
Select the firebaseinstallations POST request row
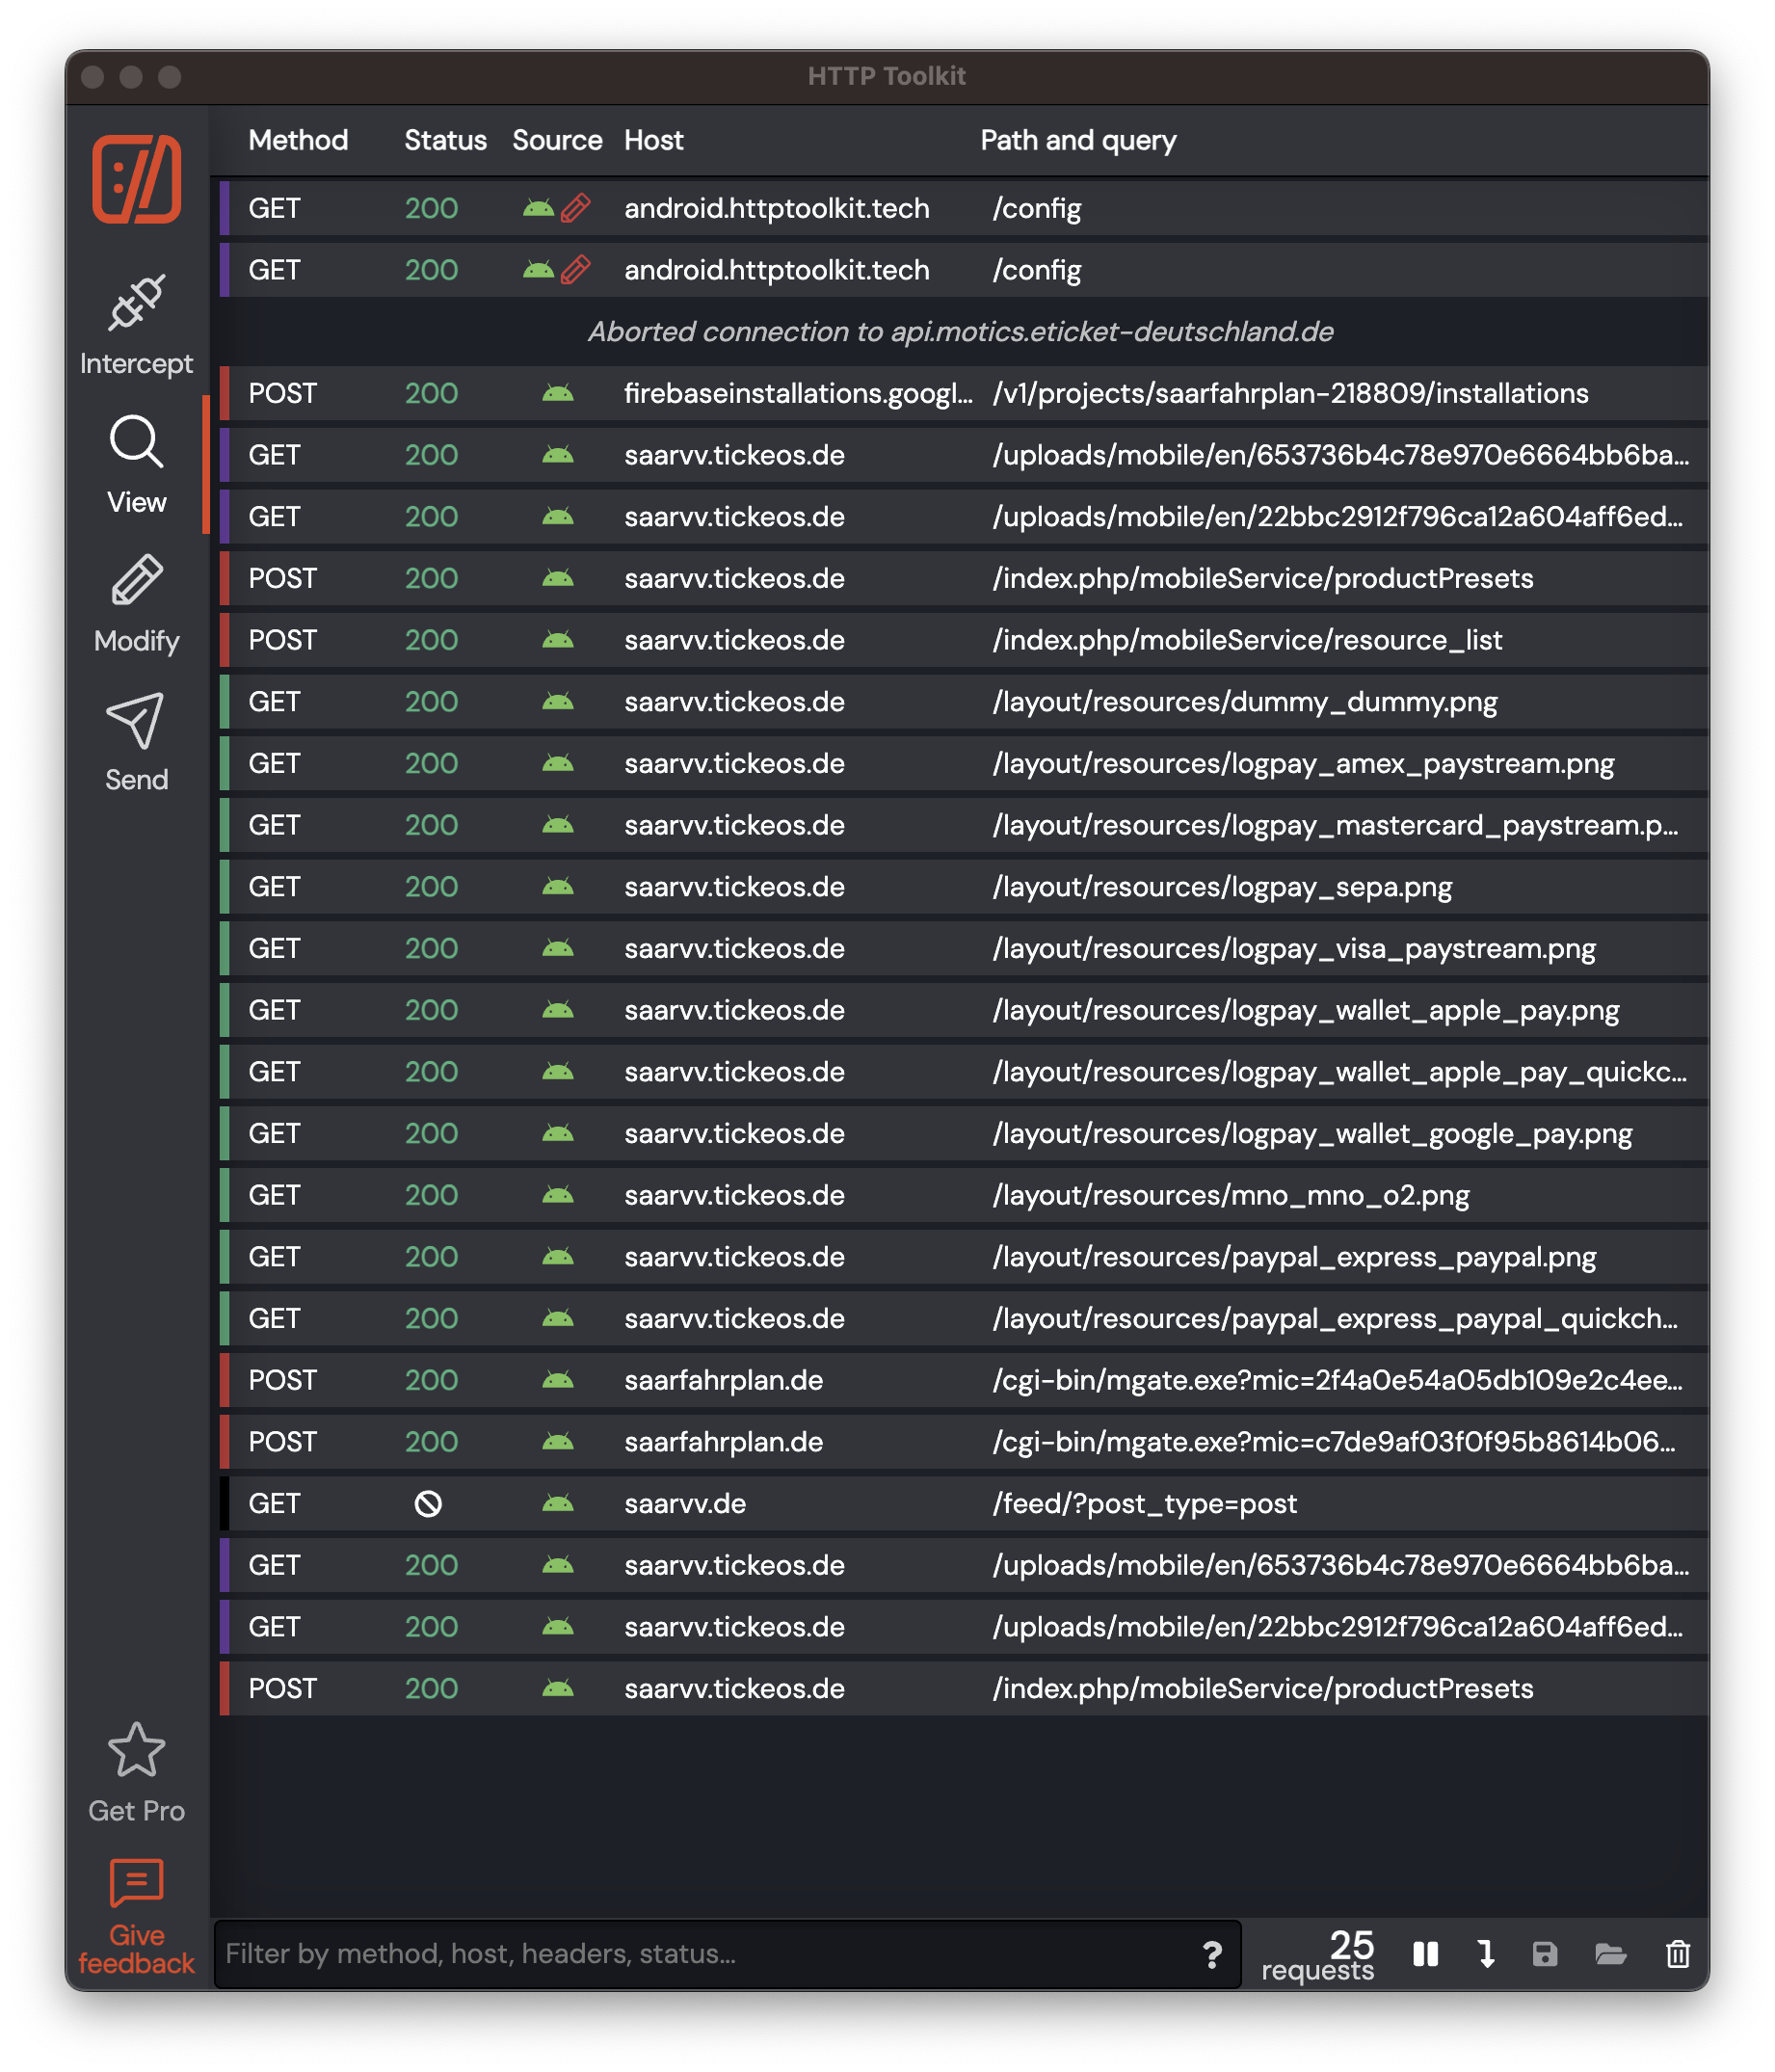coord(964,393)
